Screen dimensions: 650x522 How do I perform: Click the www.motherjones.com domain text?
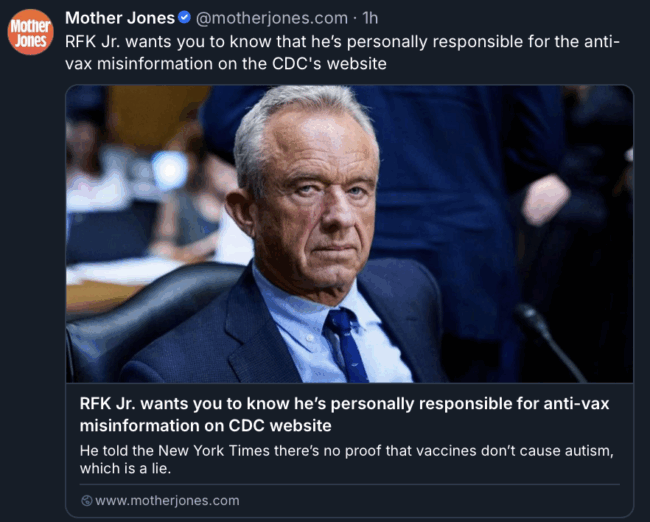click(167, 500)
